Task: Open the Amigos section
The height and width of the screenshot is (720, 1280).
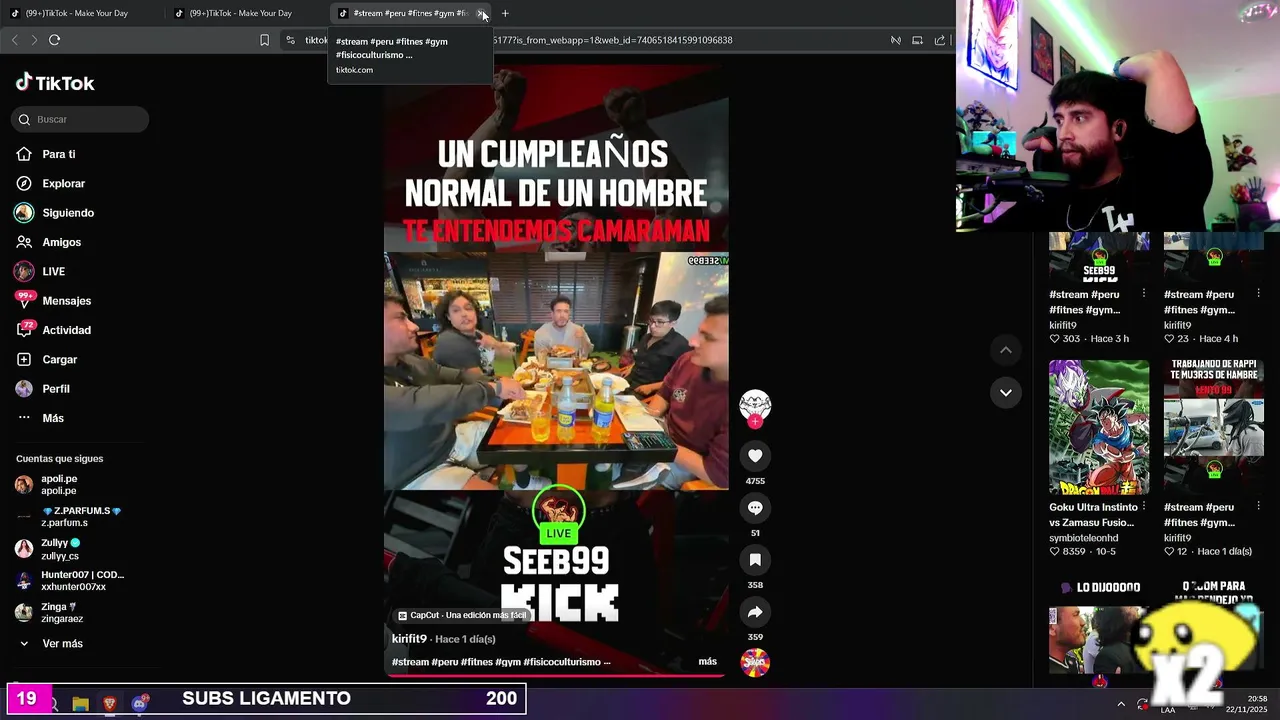Action: coord(48,242)
